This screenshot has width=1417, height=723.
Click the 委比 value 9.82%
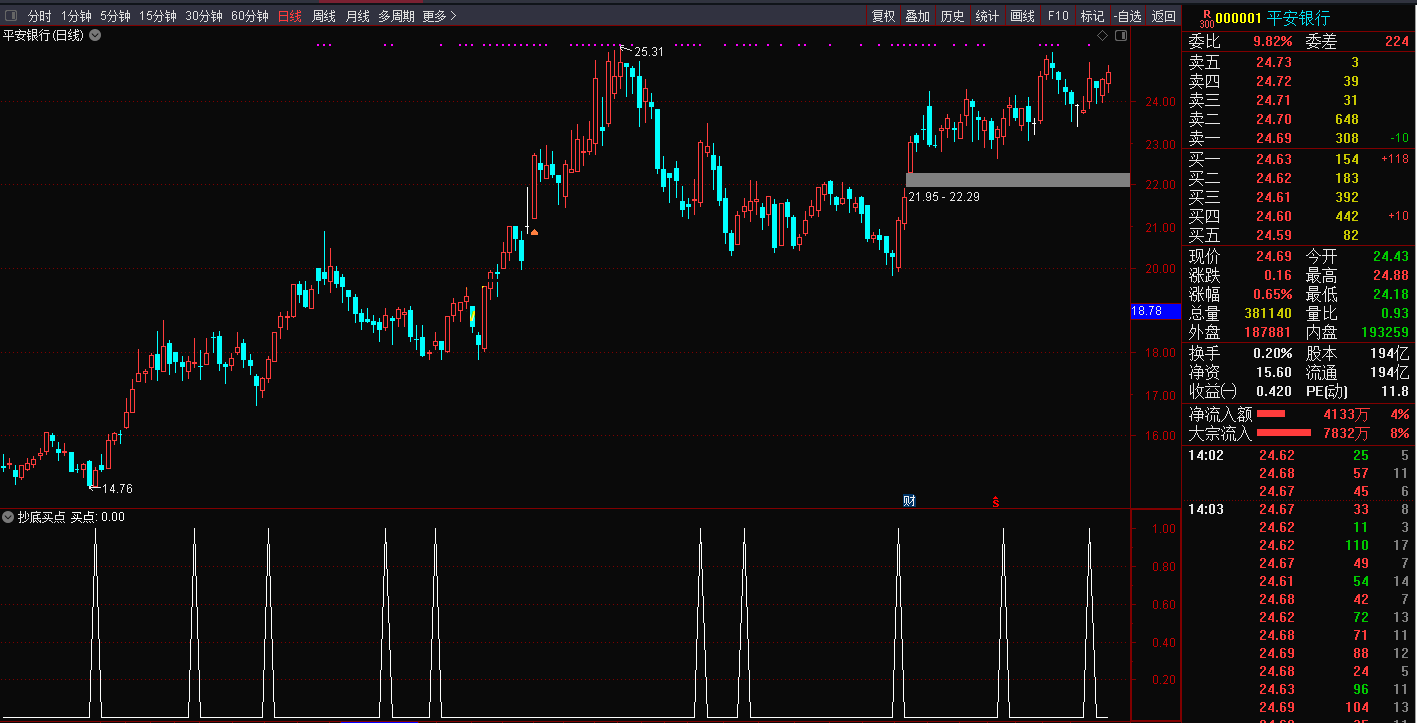1272,41
